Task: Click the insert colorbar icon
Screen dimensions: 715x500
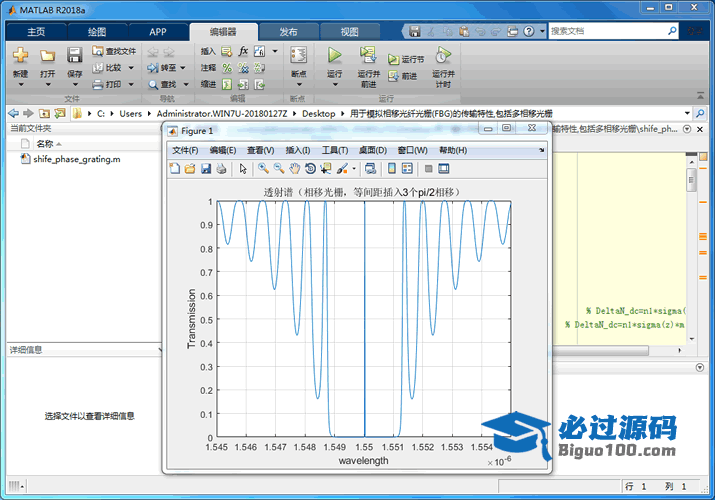Action: click(392, 169)
